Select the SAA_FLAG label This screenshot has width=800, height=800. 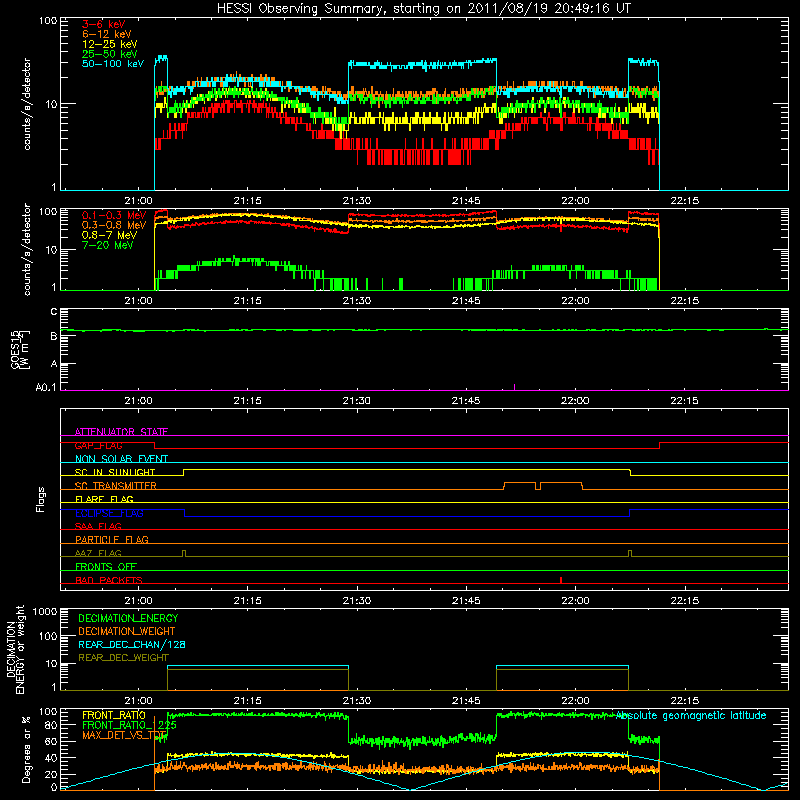(x=98, y=526)
